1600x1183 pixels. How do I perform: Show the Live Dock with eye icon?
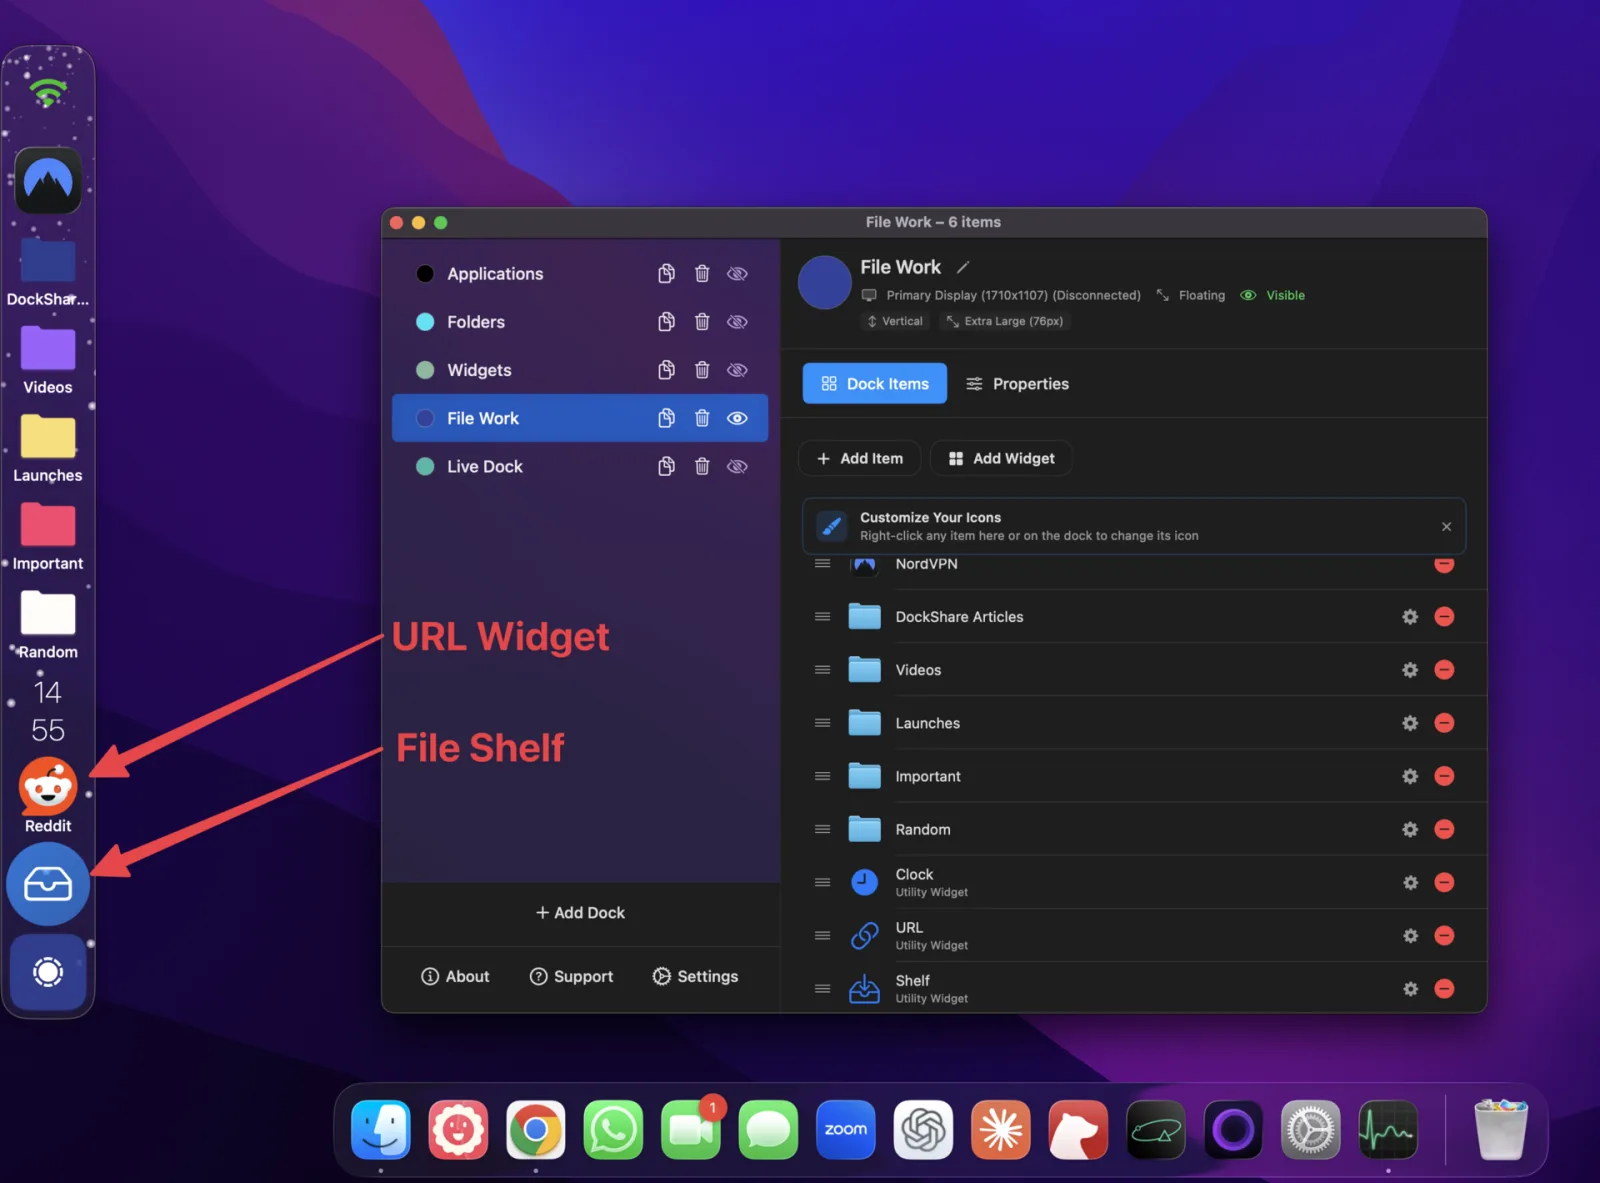[737, 466]
